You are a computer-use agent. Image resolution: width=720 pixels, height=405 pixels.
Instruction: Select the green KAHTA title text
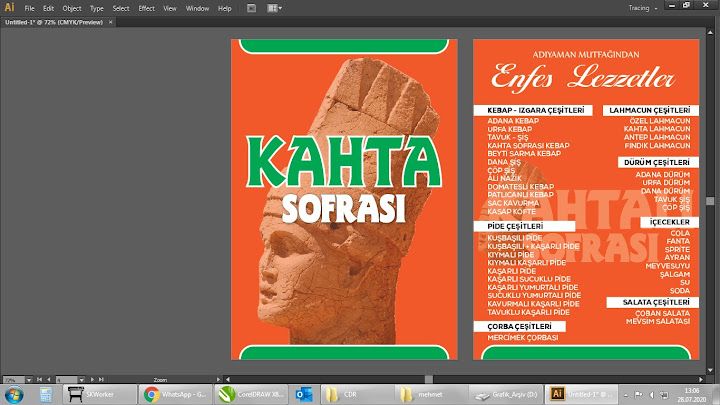point(344,161)
